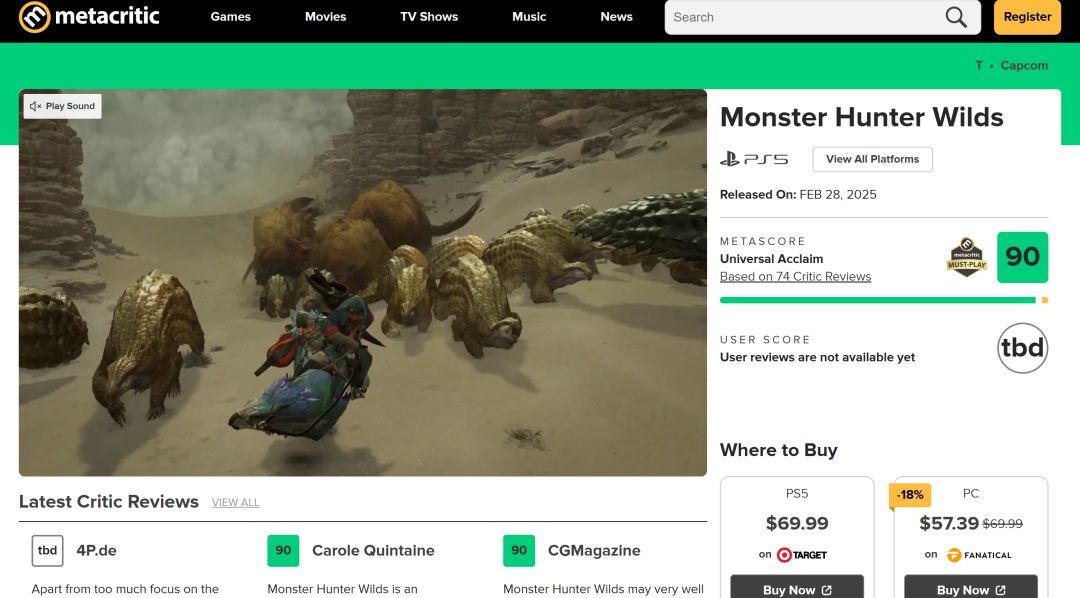Open Based on 74 Critic Reviews link
The image size is (1080, 598).
click(795, 277)
